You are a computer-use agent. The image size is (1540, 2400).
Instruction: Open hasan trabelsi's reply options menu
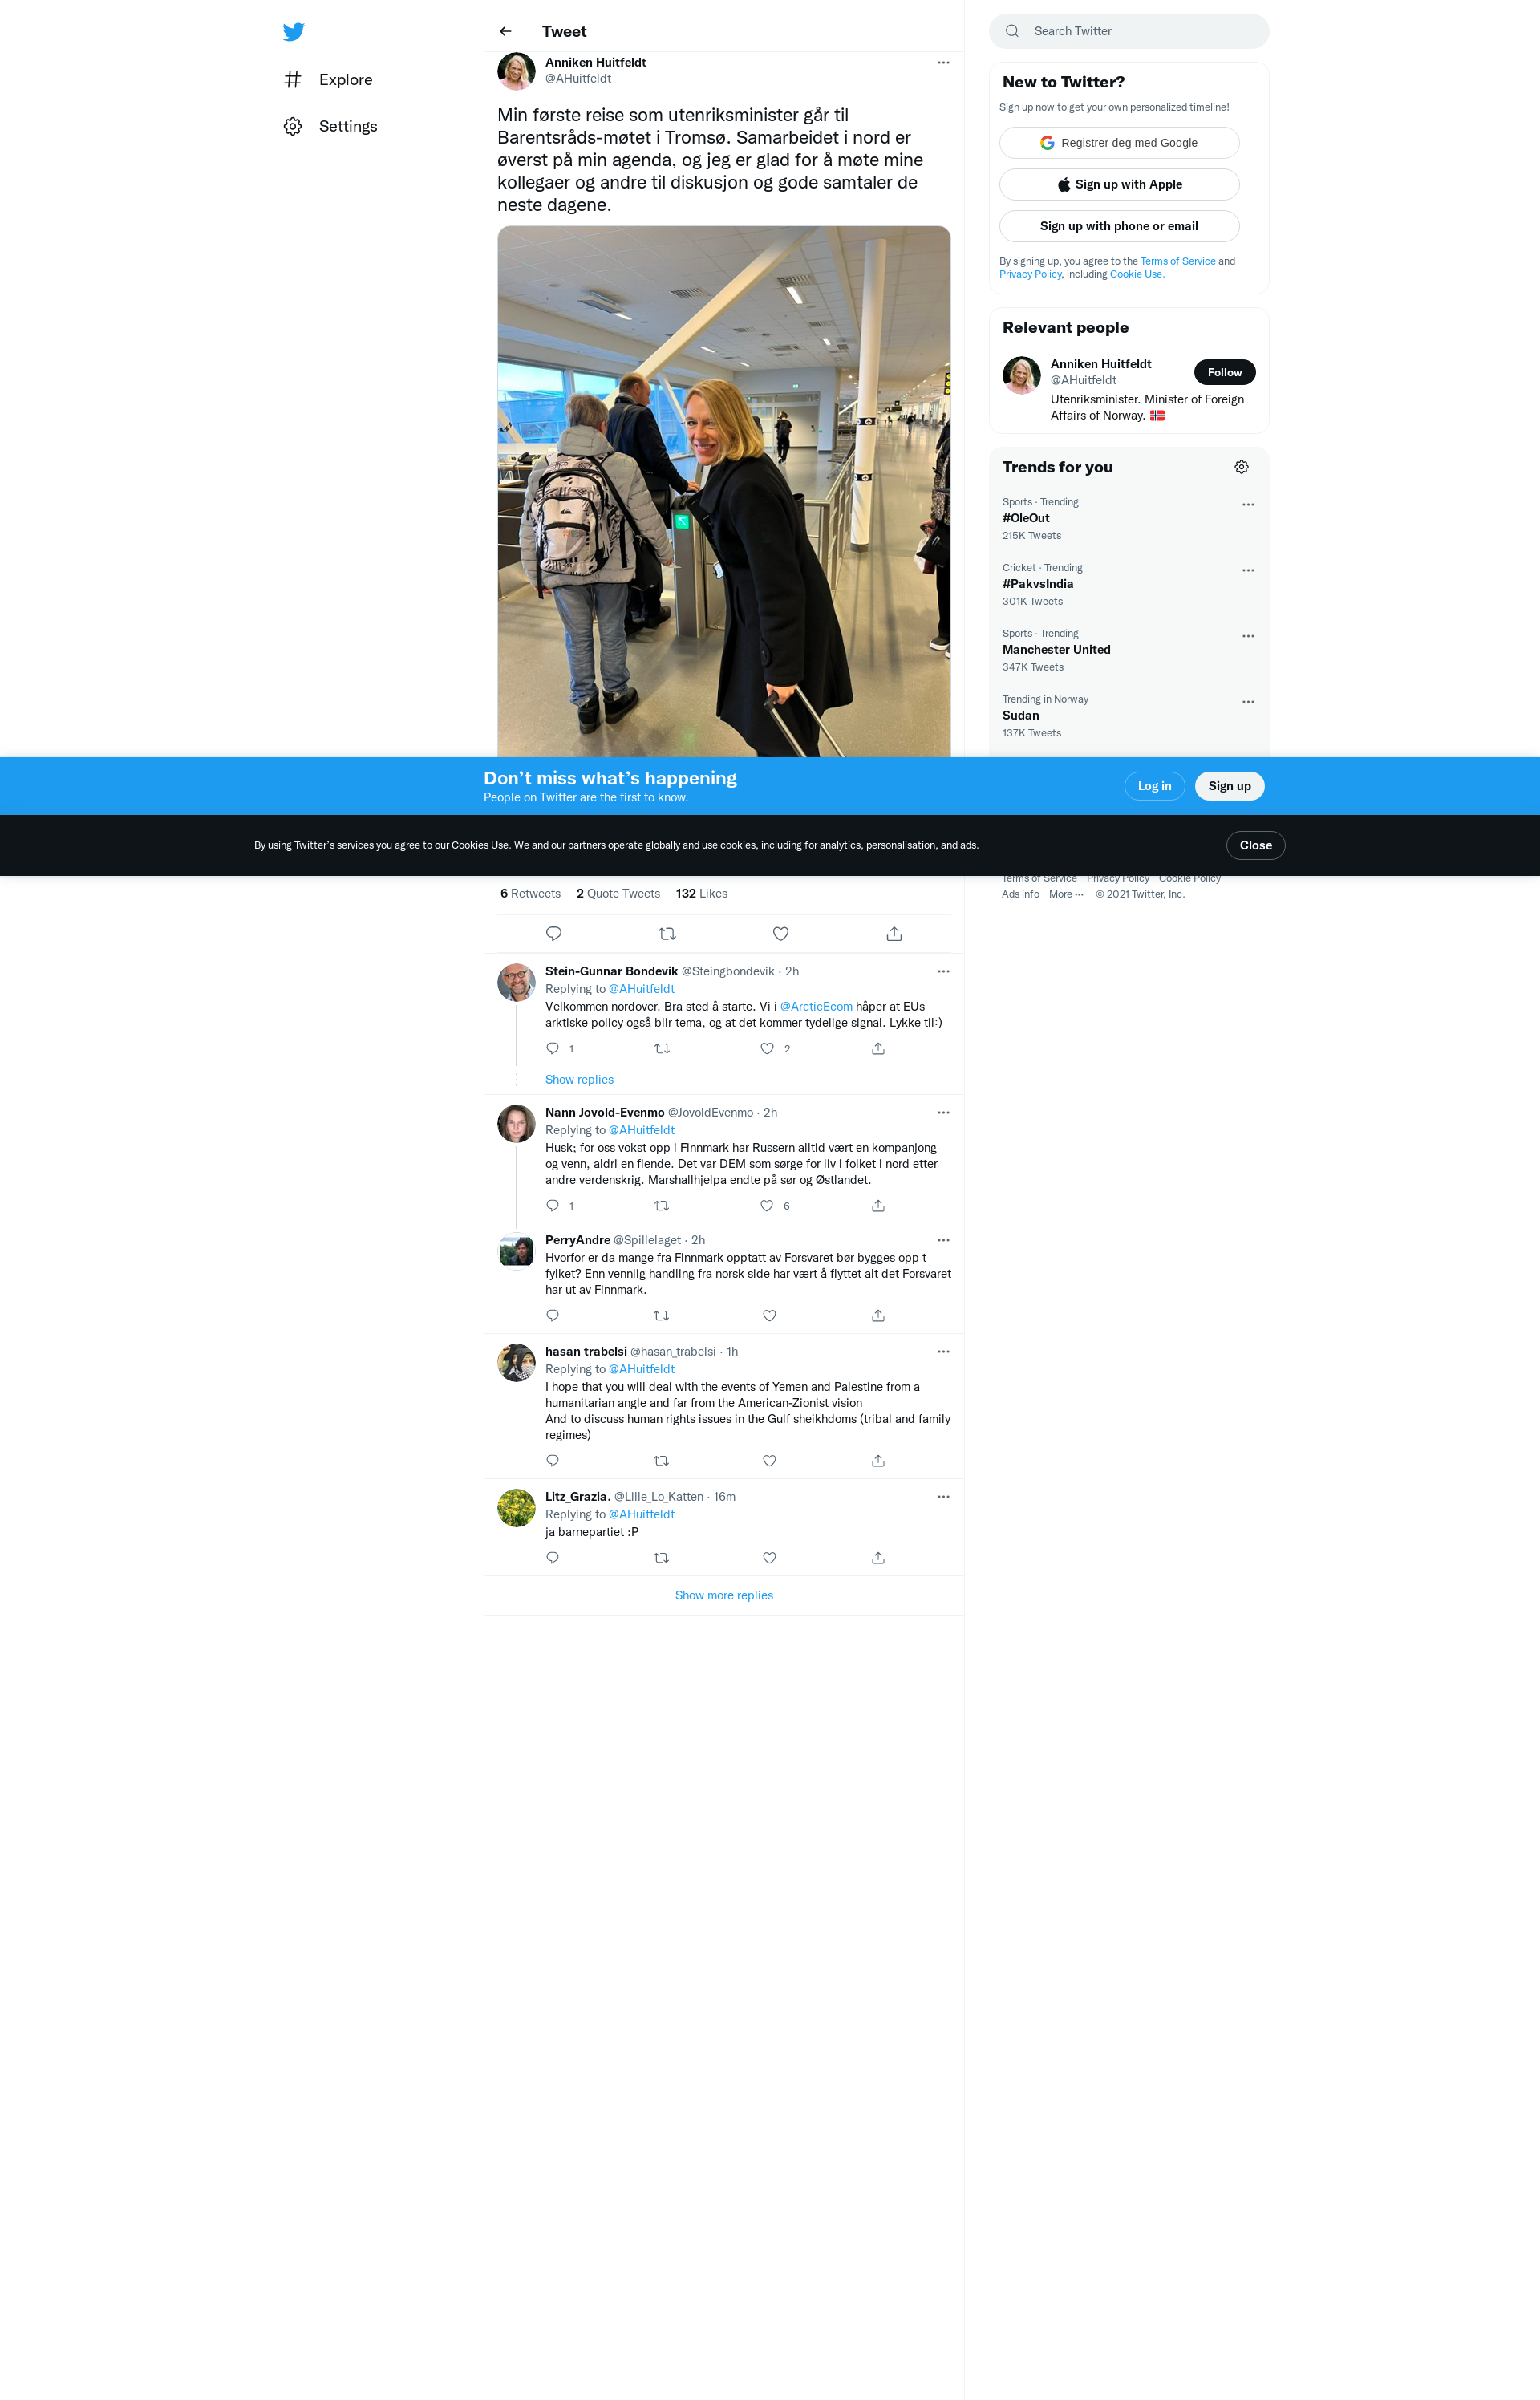point(943,1352)
